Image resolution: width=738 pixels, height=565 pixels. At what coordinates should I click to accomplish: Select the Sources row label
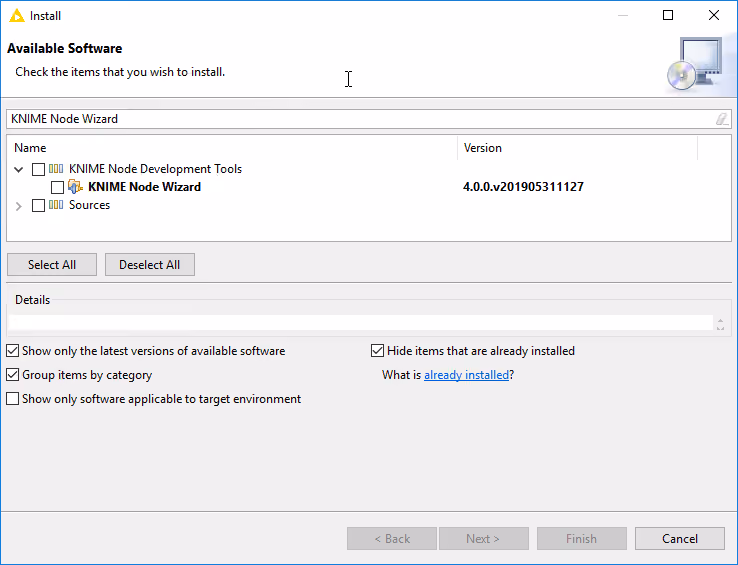[x=89, y=205]
